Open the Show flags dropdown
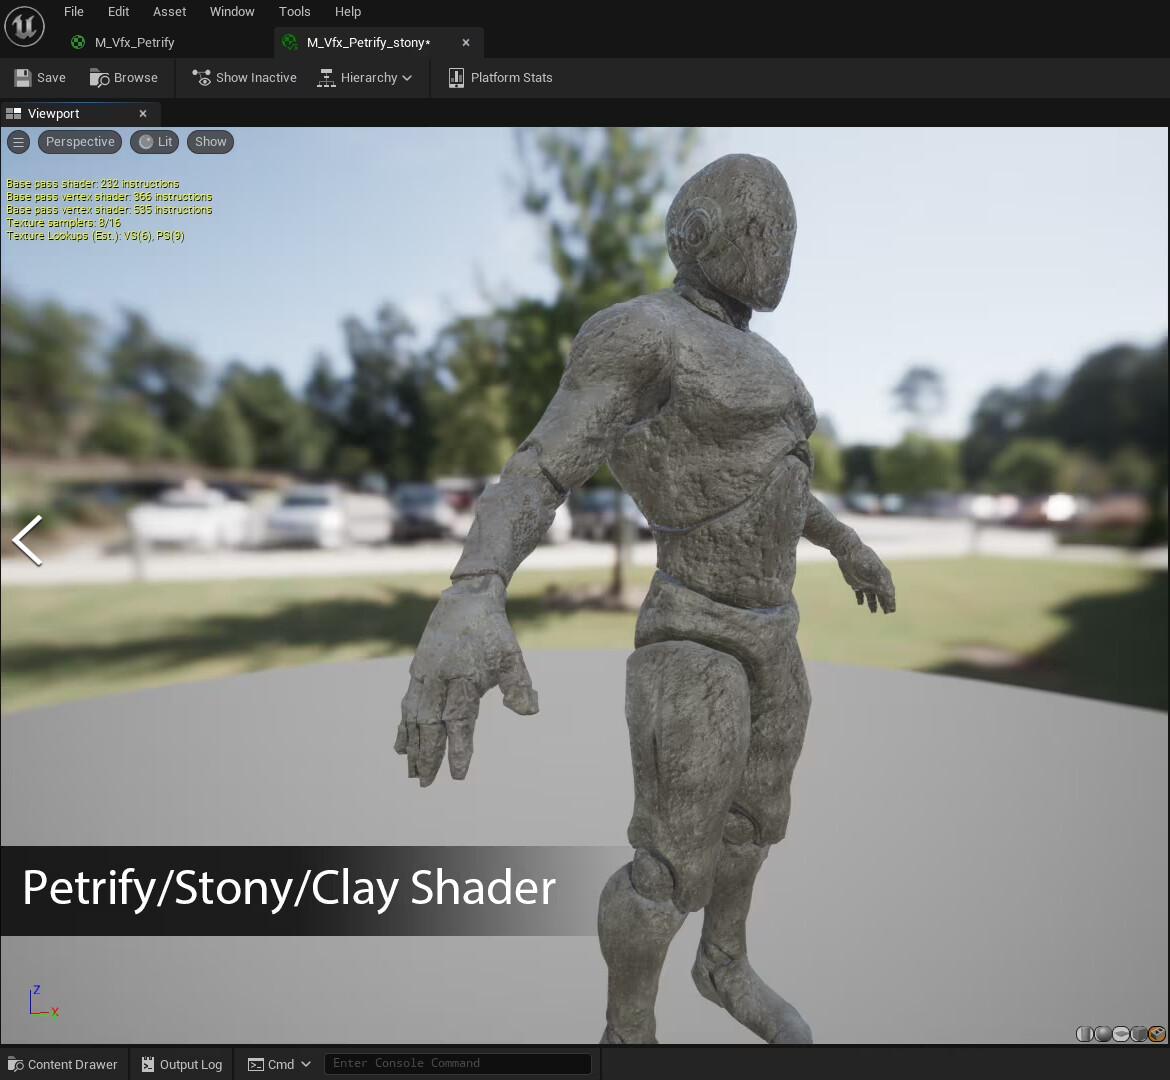 click(x=210, y=142)
